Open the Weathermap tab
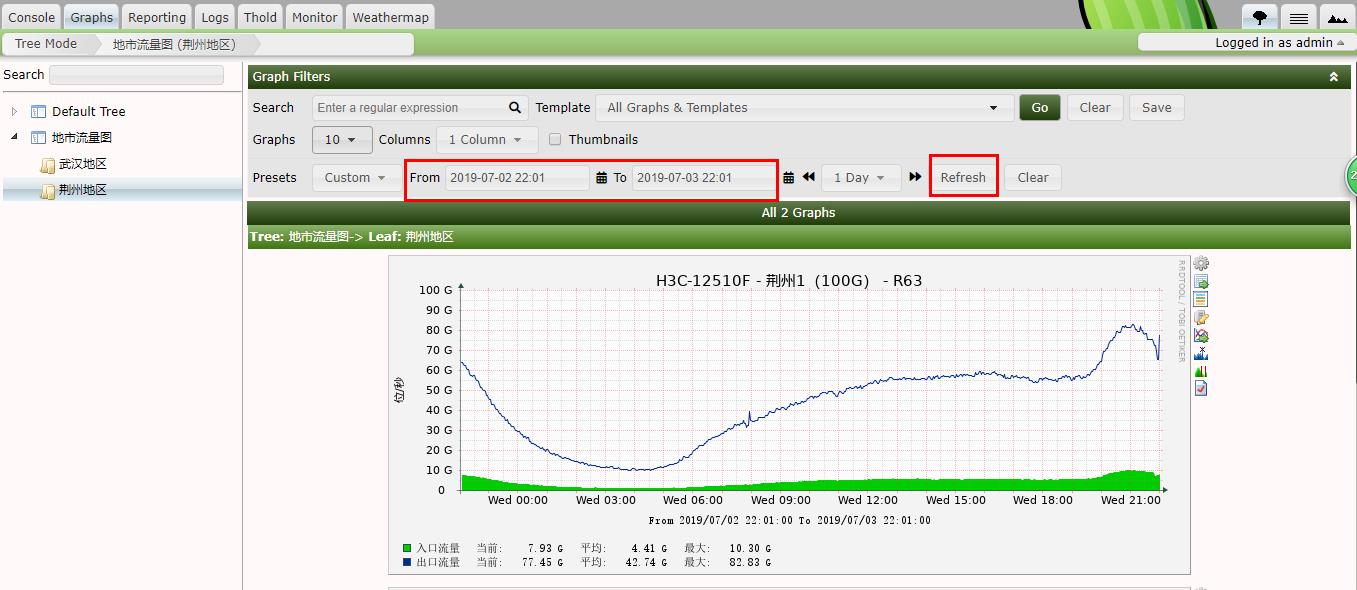This screenshot has height=590, width=1357. [x=390, y=17]
